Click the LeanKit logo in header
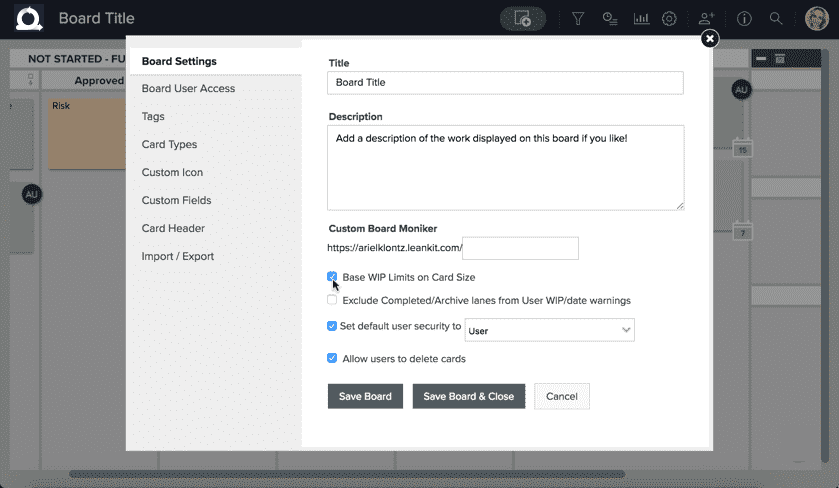The width and height of the screenshot is (839, 488). (x=28, y=18)
